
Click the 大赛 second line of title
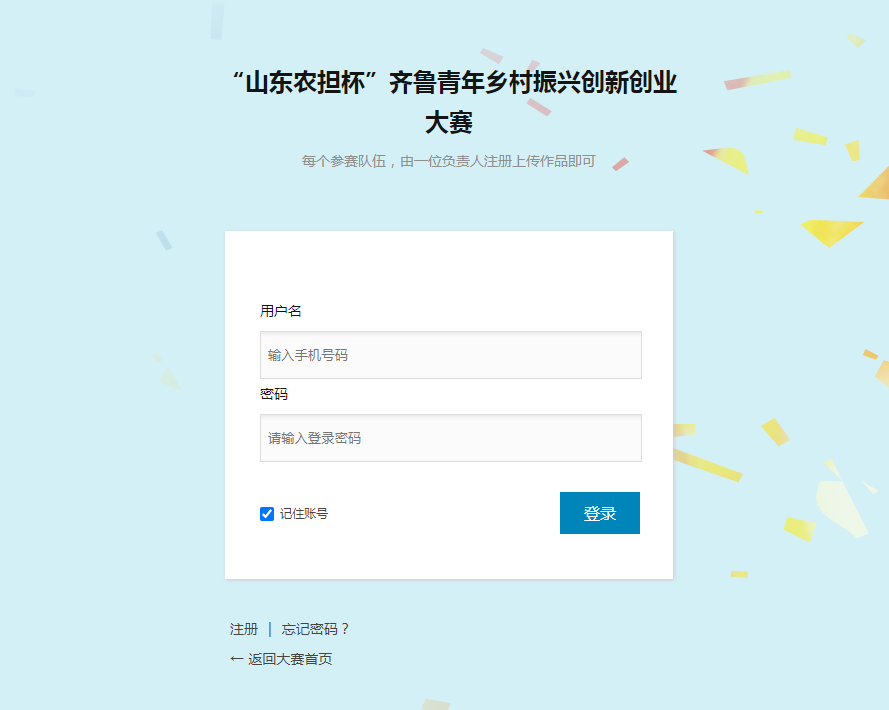[x=449, y=122]
